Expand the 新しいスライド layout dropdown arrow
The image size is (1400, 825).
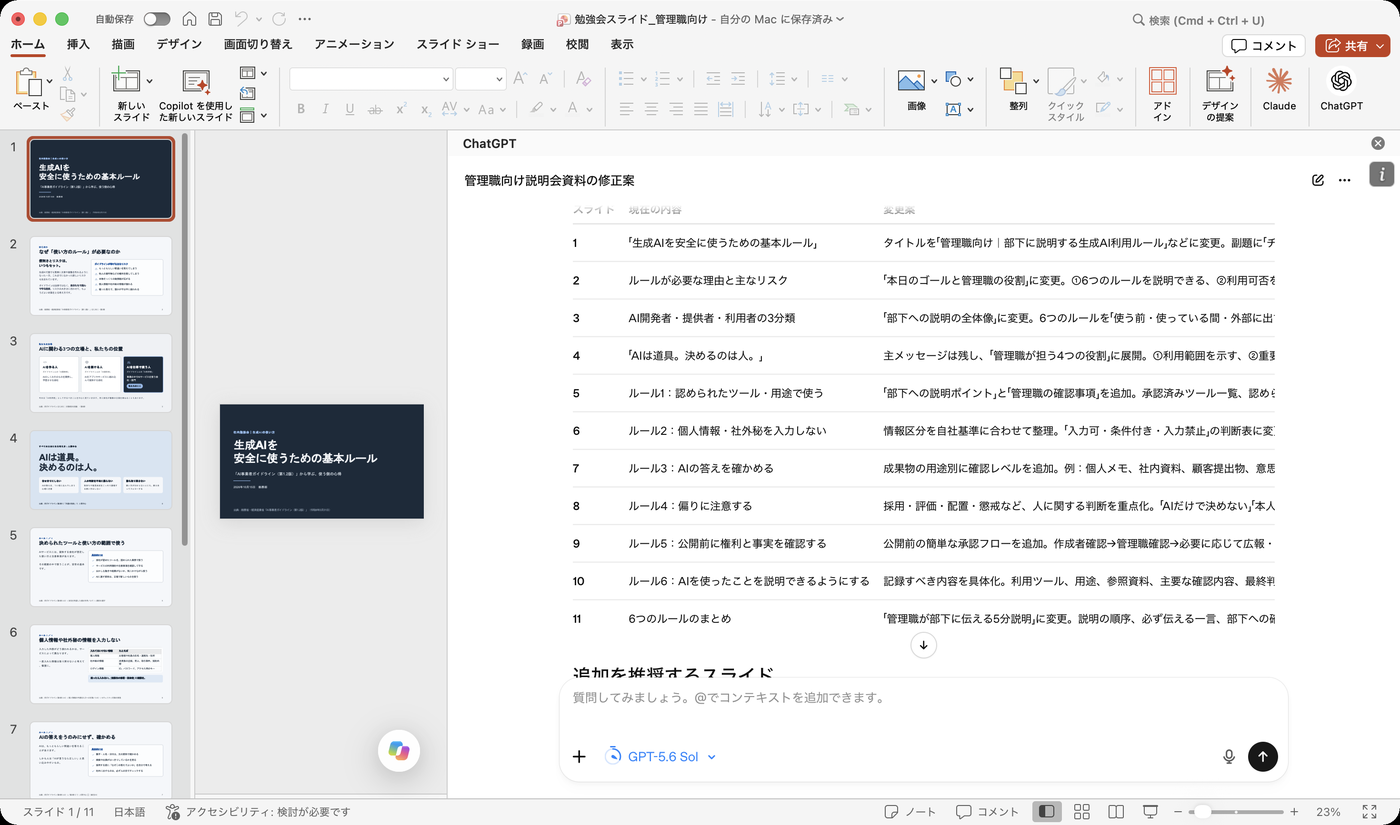pos(149,81)
